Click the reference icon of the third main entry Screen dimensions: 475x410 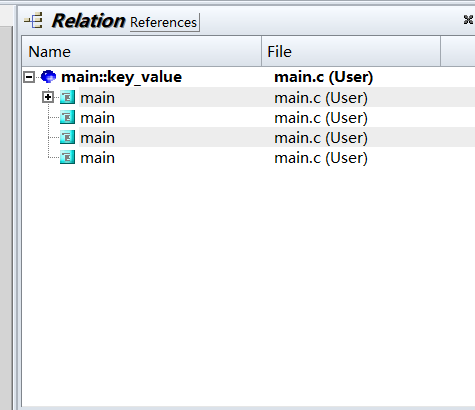tap(67, 137)
